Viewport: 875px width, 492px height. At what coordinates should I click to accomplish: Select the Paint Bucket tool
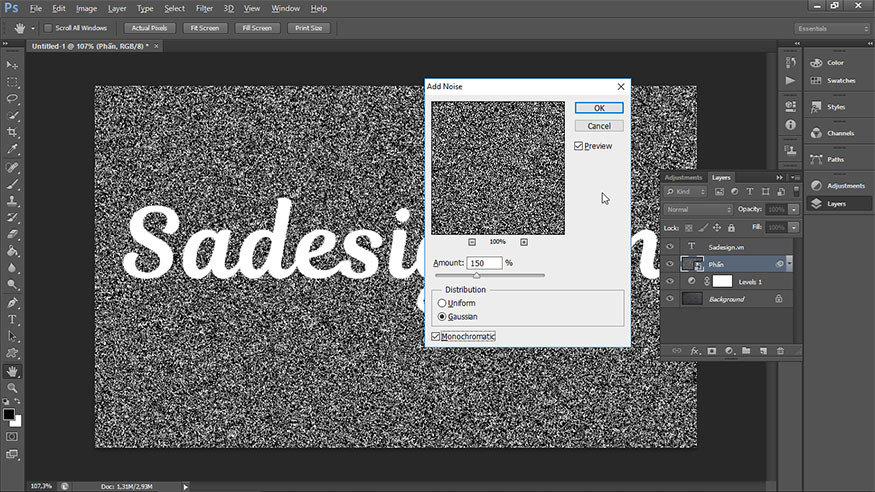tap(12, 251)
